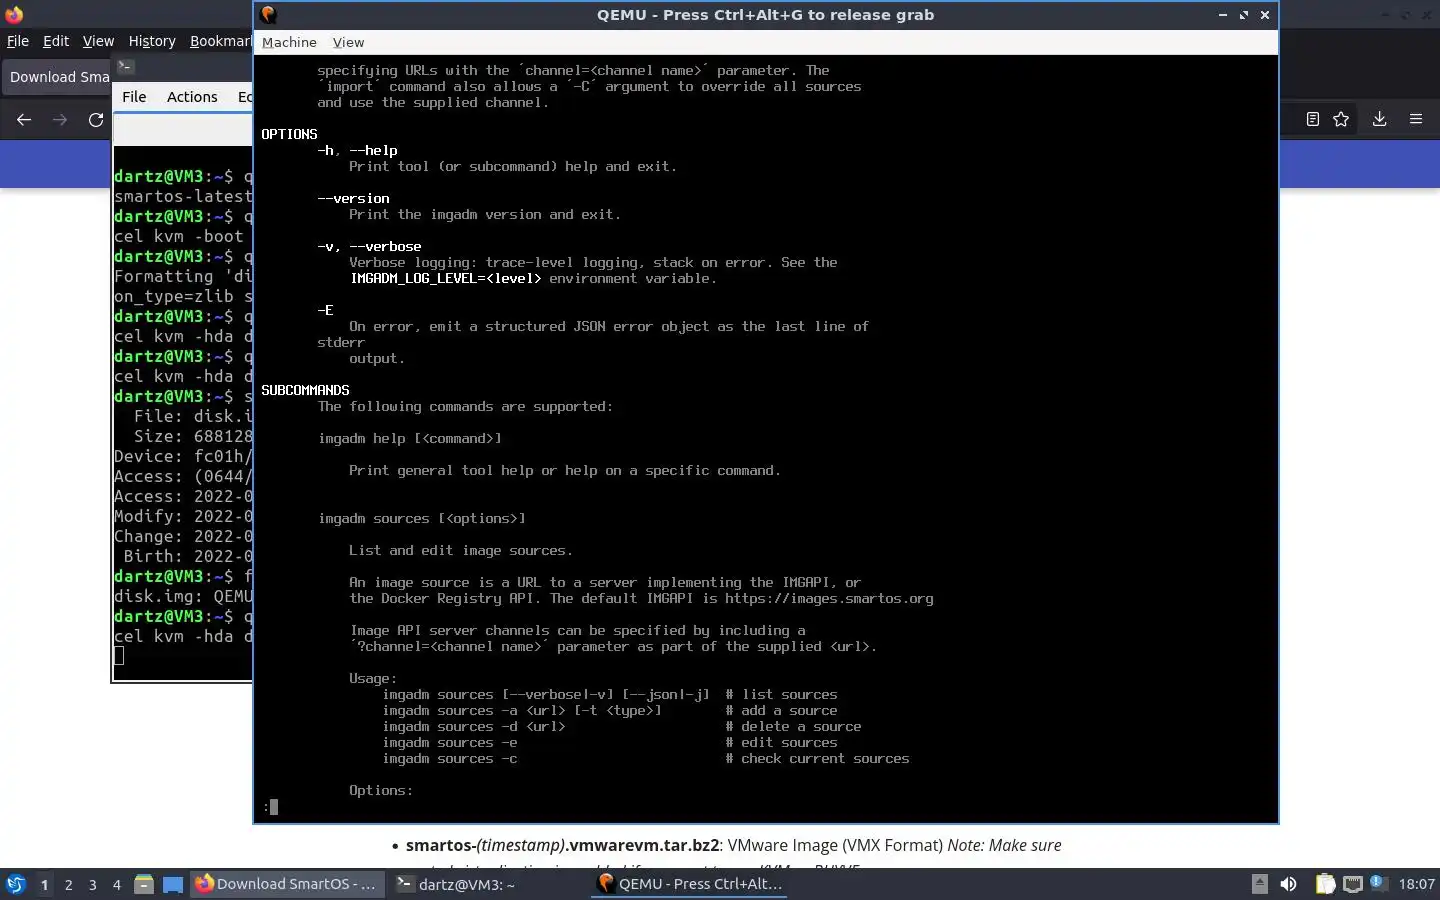Screen dimensions: 1440x900
Task: Click the IMGADM_LOG_LEVEL=<level> text
Action: 445,278
